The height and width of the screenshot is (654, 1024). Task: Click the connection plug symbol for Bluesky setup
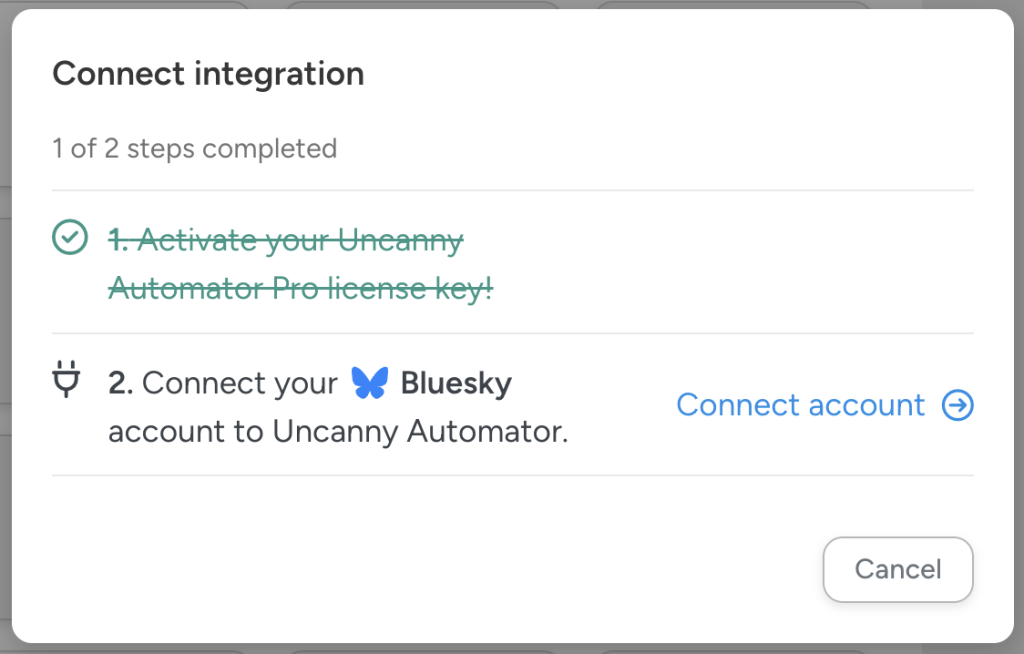[x=66, y=380]
